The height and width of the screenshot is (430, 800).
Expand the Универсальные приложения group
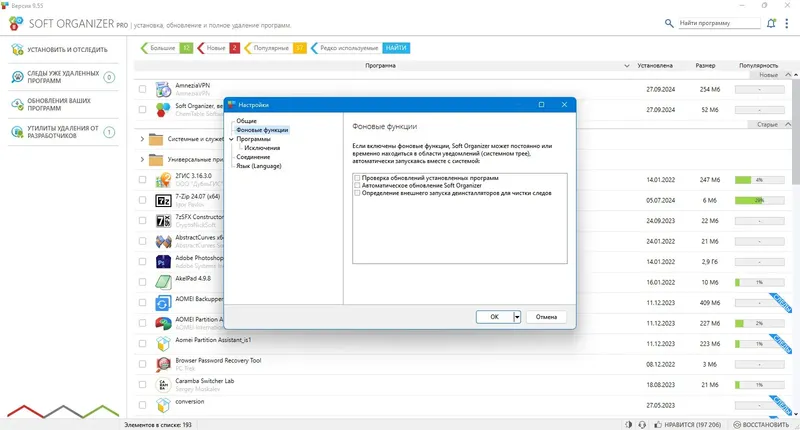point(142,160)
